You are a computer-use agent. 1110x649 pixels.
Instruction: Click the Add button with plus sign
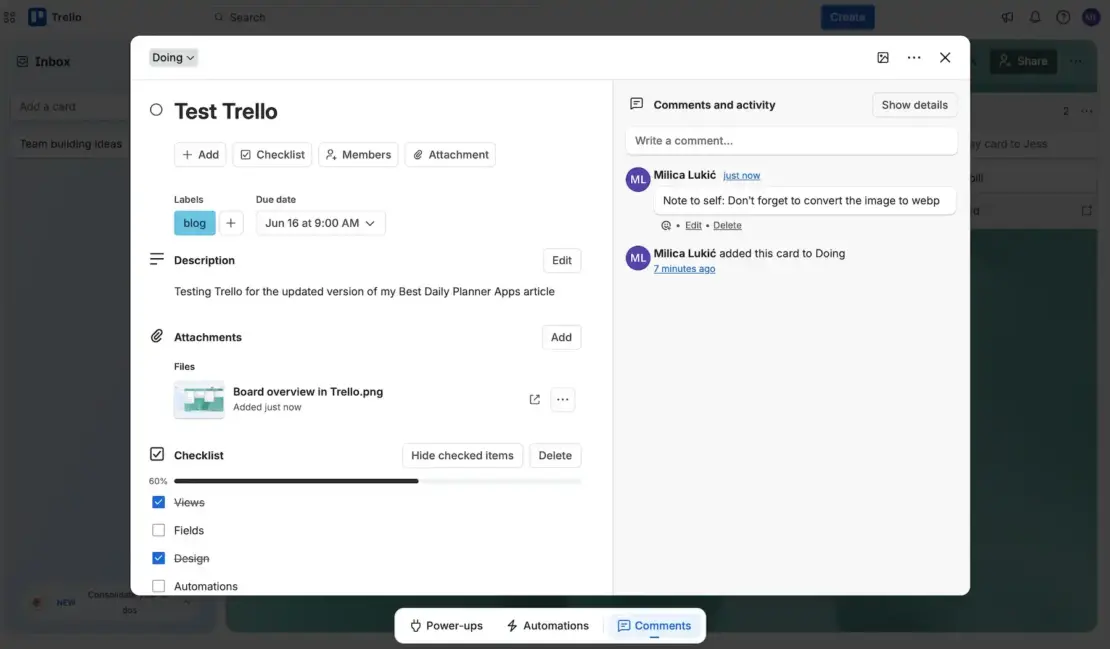[x=200, y=154]
